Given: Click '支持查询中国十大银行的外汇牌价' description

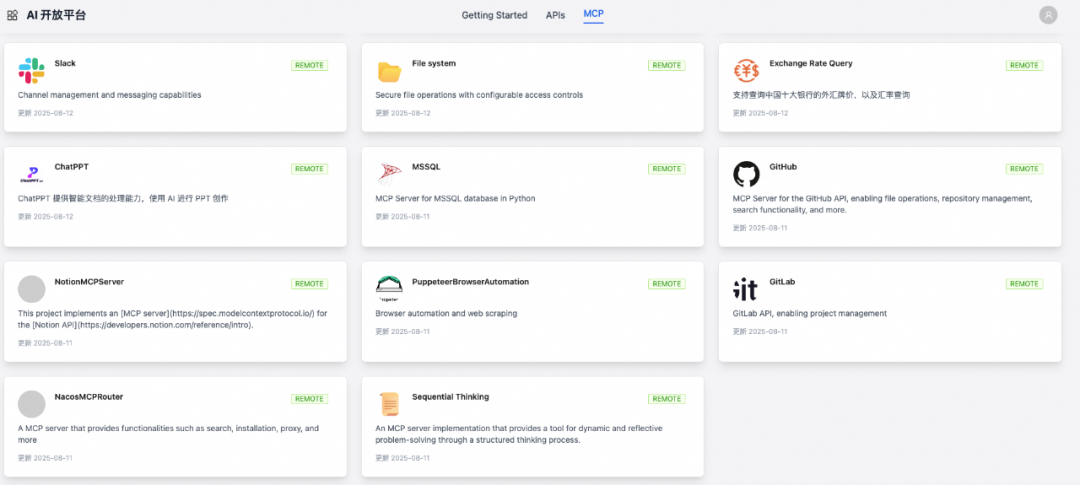Looking at the screenshot, I should point(822,95).
